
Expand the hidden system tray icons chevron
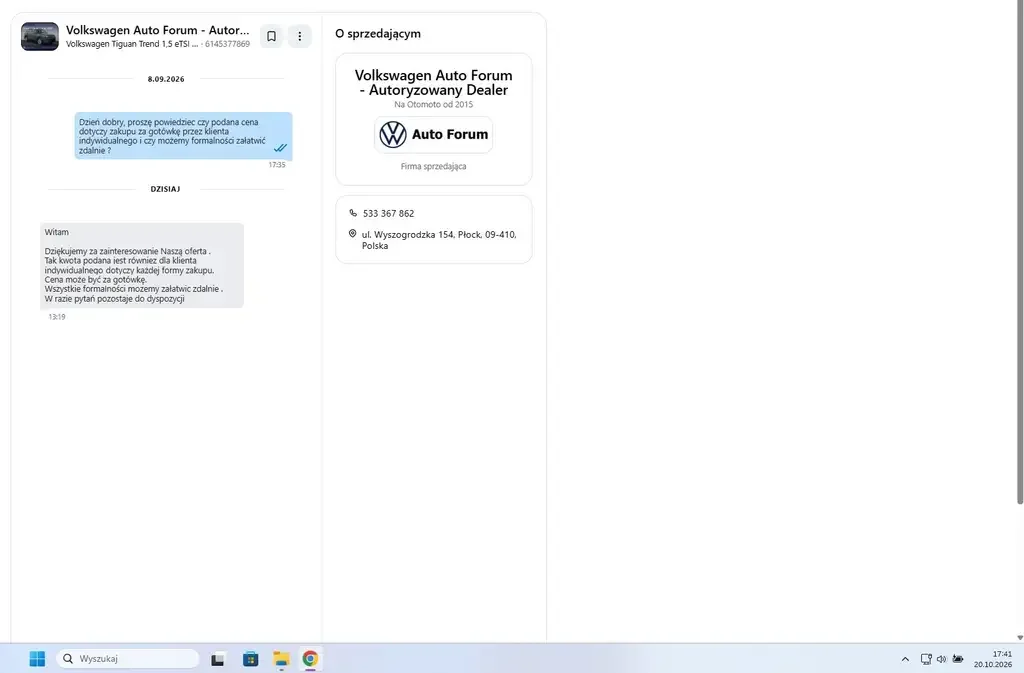click(905, 659)
